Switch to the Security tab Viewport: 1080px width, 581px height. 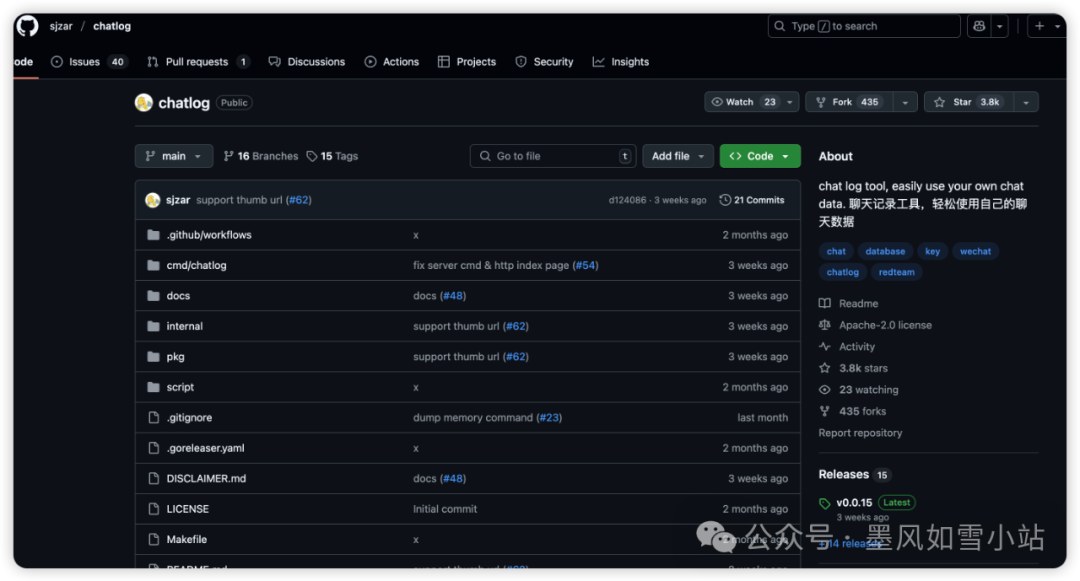(544, 62)
